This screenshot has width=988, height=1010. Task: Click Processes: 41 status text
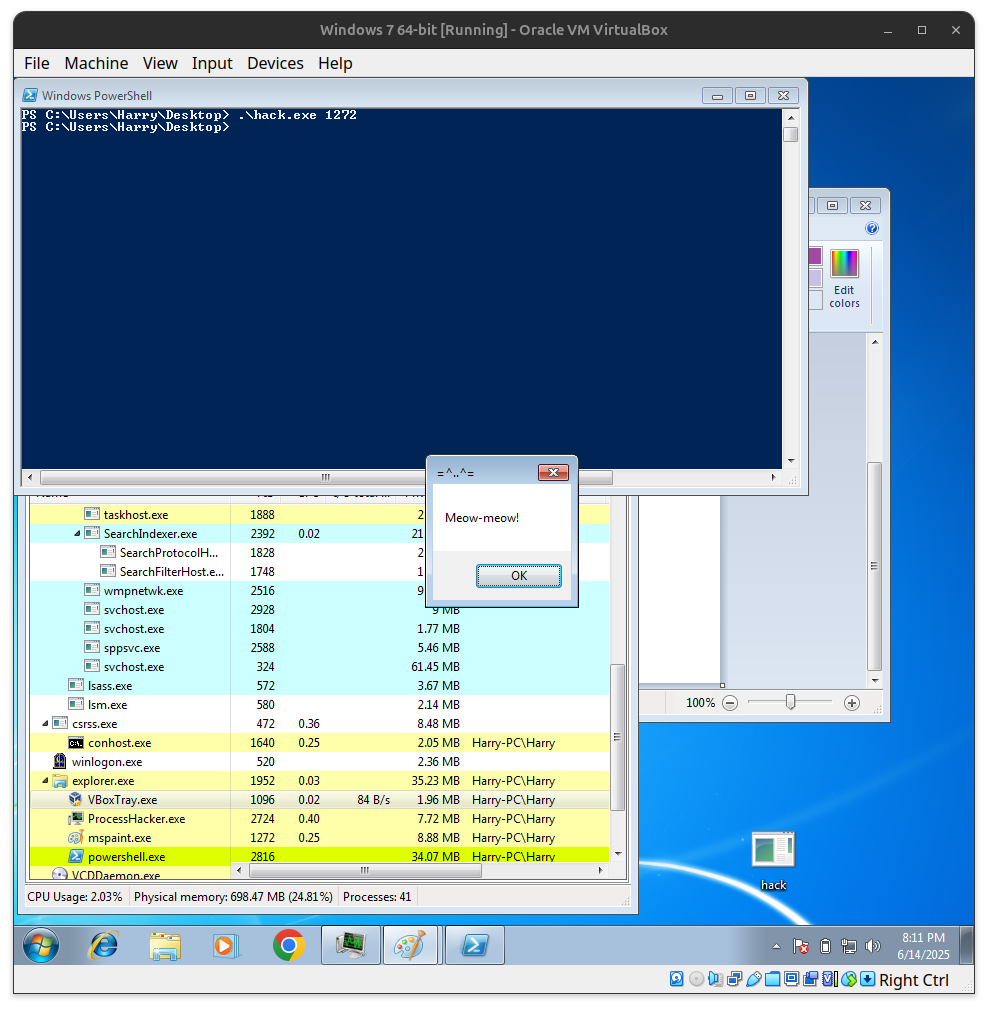(x=377, y=897)
